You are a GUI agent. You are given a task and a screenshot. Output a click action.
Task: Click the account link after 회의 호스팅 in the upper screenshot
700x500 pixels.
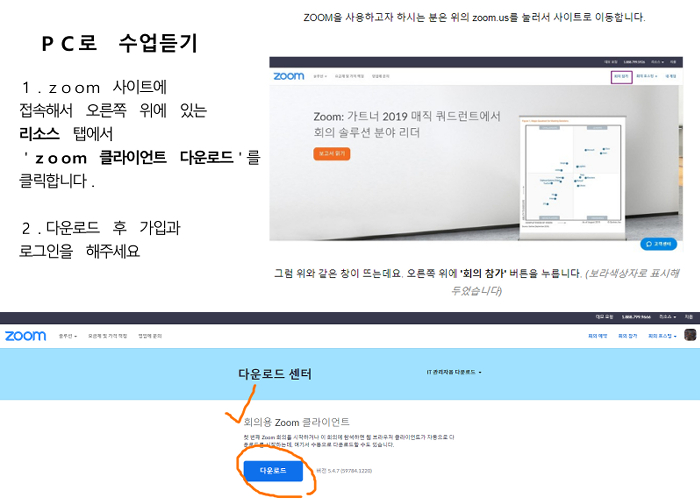(671, 76)
